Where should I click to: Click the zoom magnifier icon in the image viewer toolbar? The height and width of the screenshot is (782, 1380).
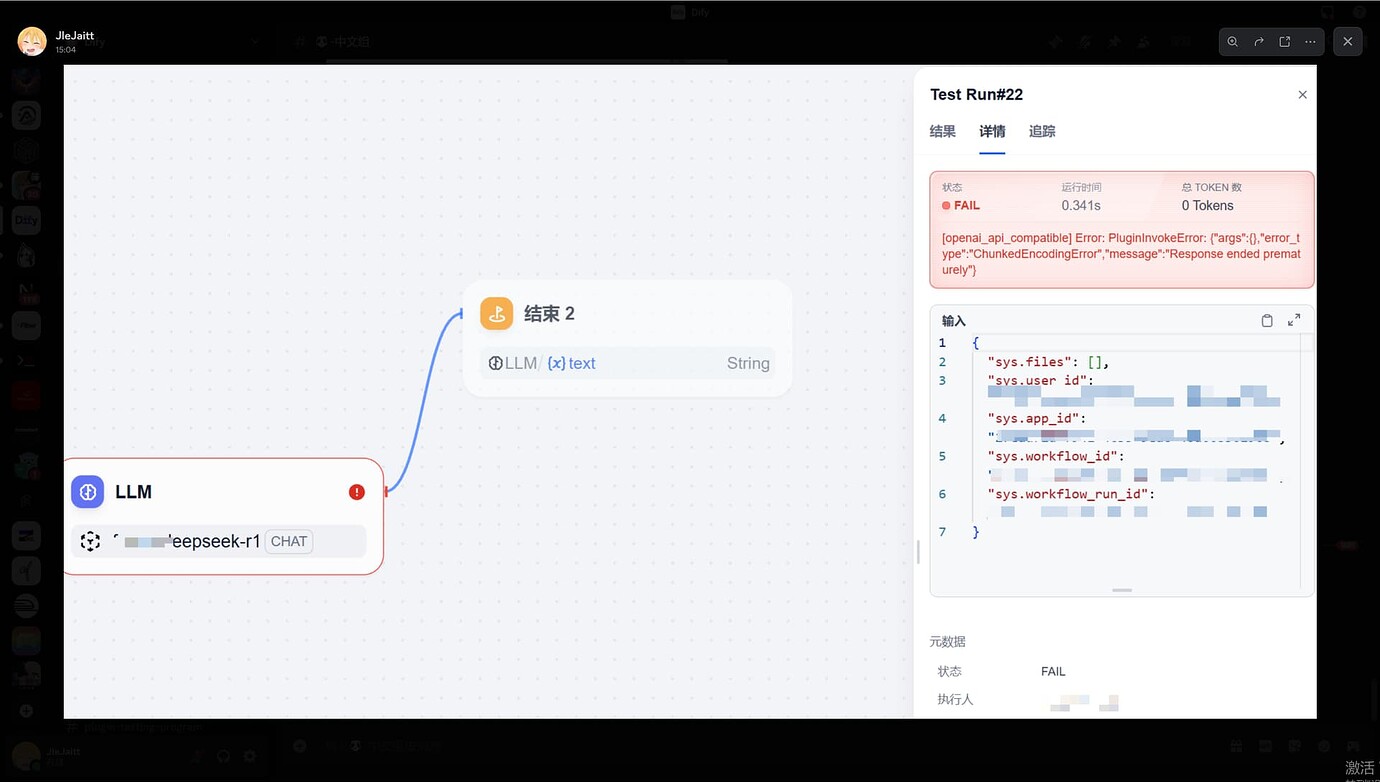point(1233,42)
